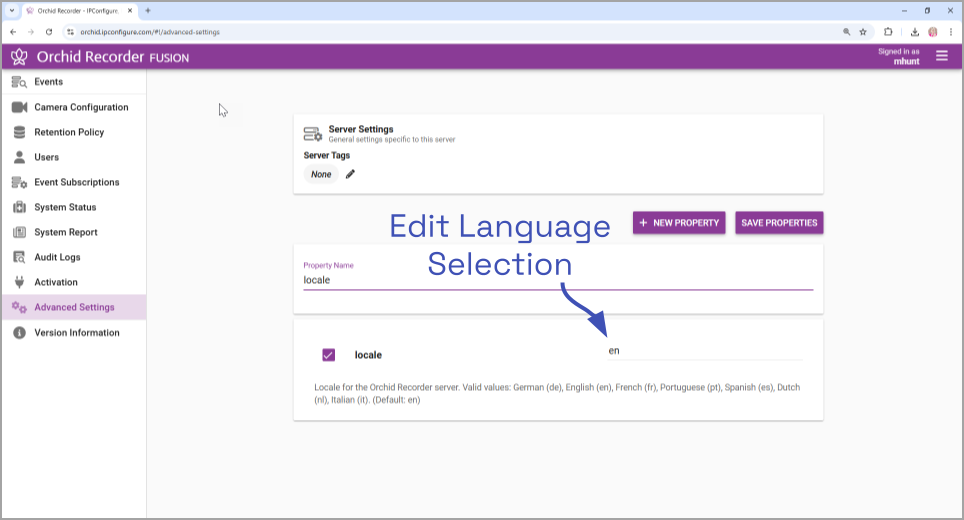Screen dimensions: 964x520
Task: Click the 'mhunt' signed-in username
Action: pyautogui.click(x=906, y=61)
